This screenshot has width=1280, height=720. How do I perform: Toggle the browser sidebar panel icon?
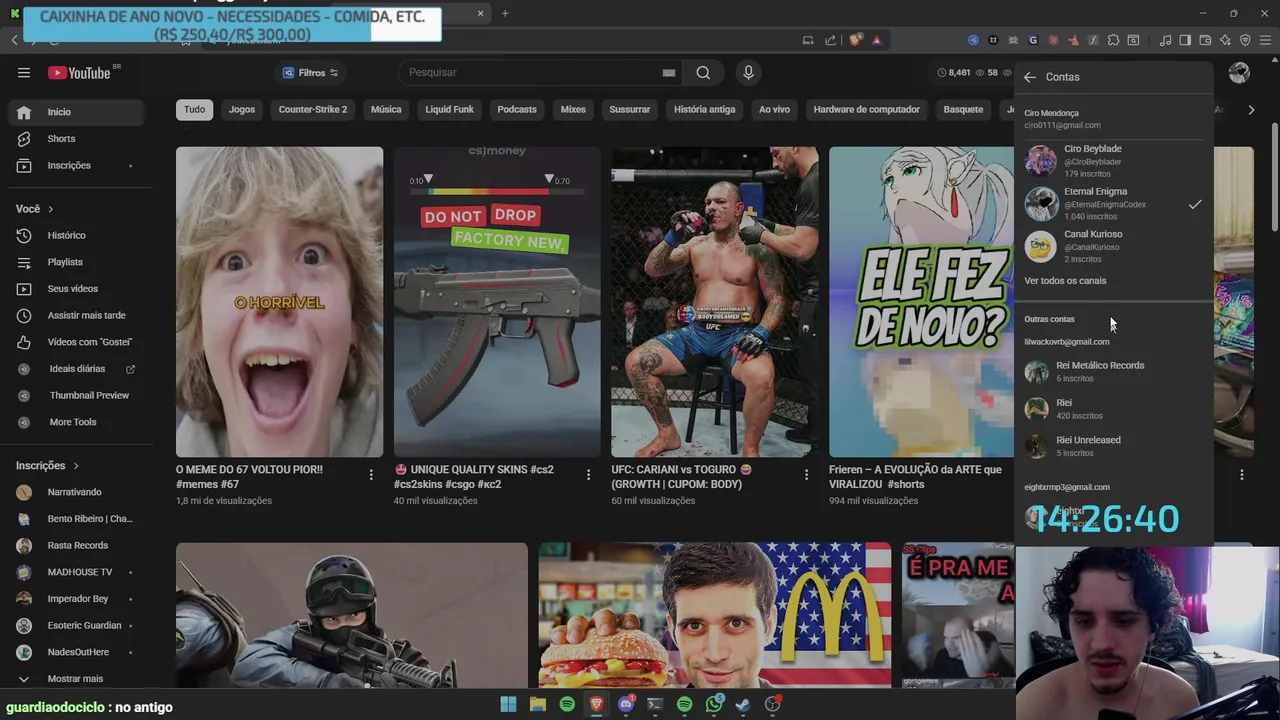tap(1185, 40)
